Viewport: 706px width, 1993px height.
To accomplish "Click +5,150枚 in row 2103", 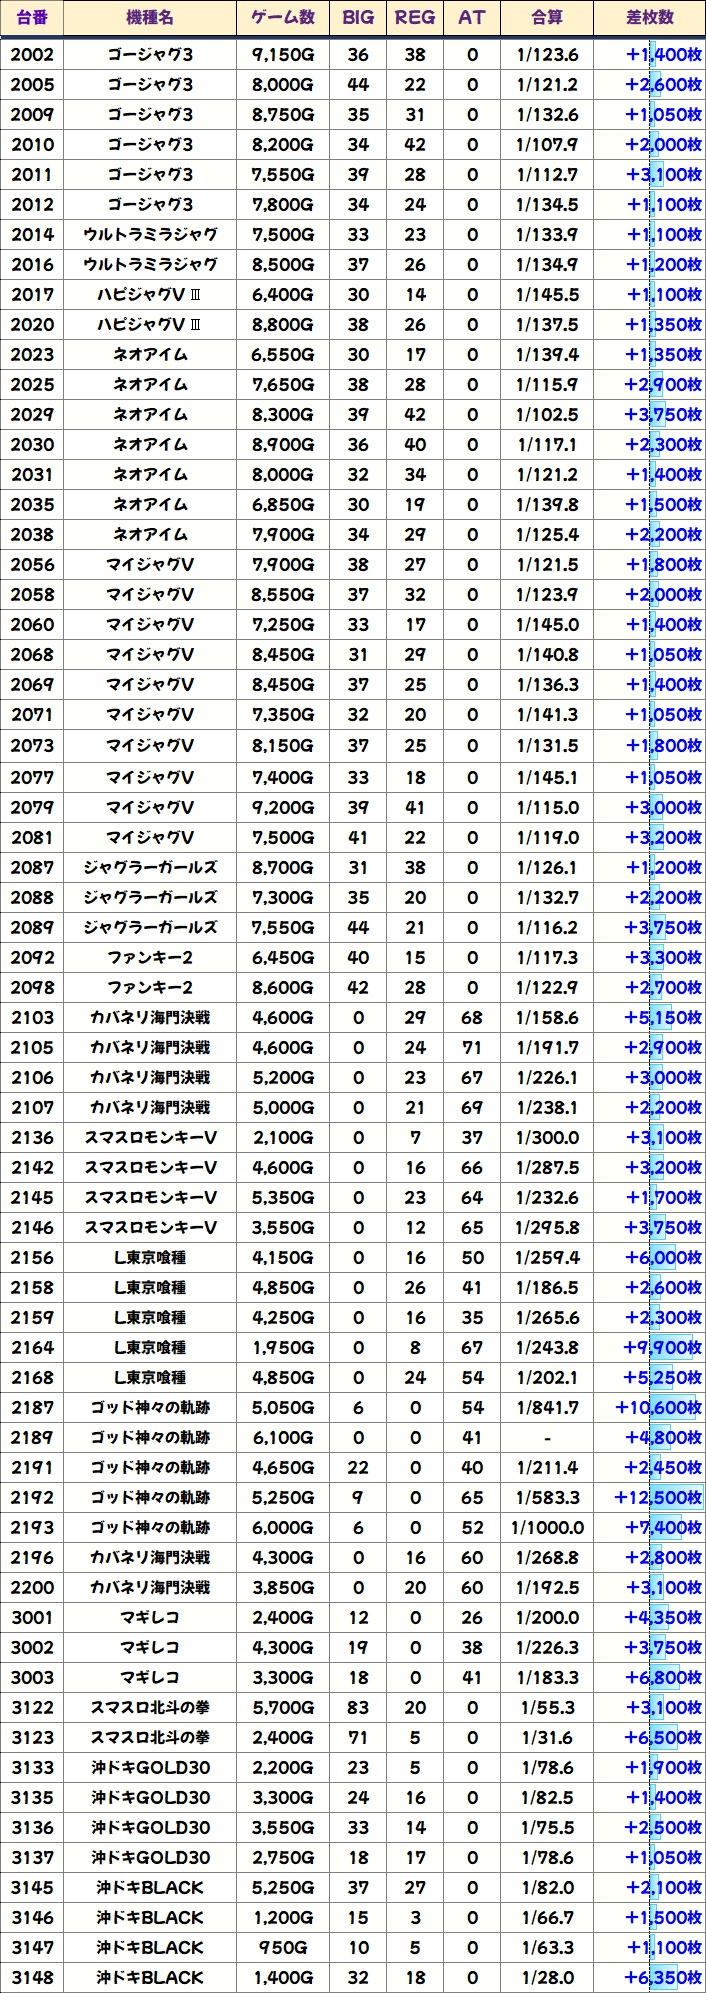I will (664, 1017).
